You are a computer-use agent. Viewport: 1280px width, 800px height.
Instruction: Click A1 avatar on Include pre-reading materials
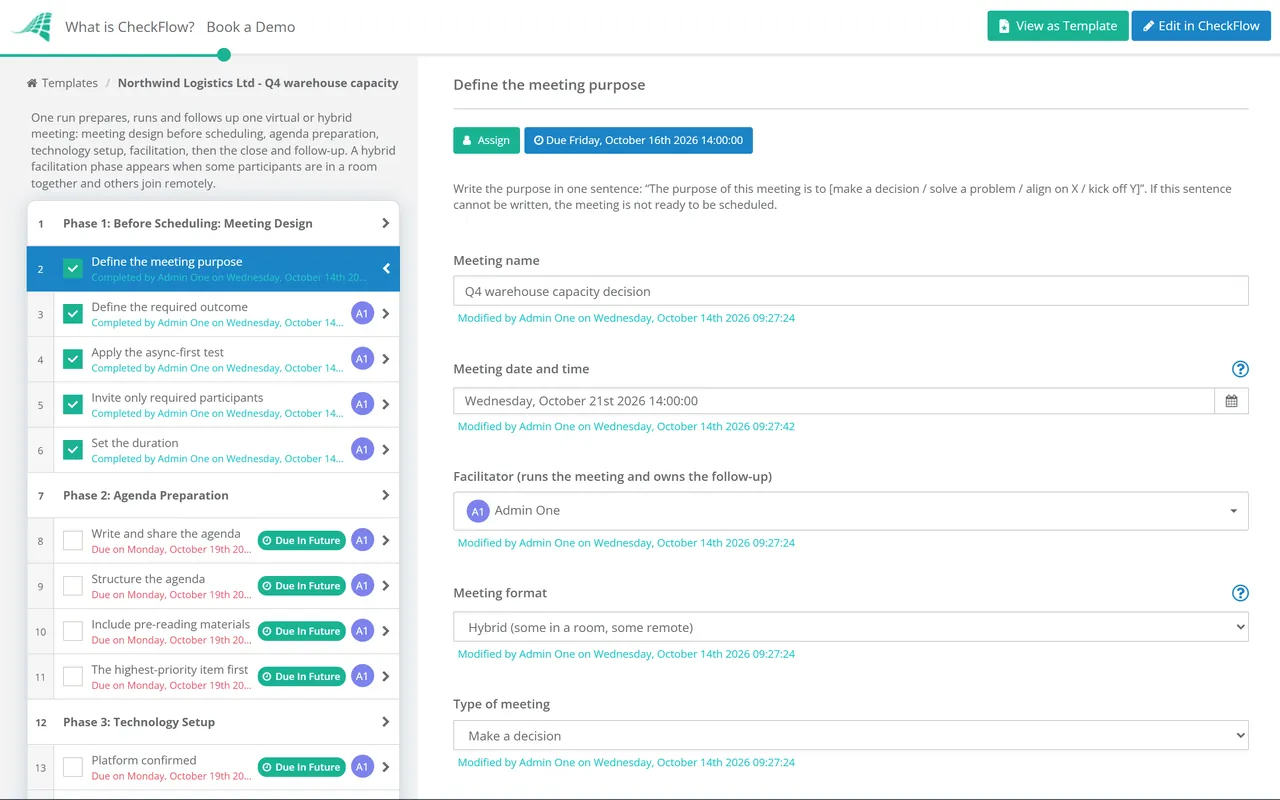362,631
